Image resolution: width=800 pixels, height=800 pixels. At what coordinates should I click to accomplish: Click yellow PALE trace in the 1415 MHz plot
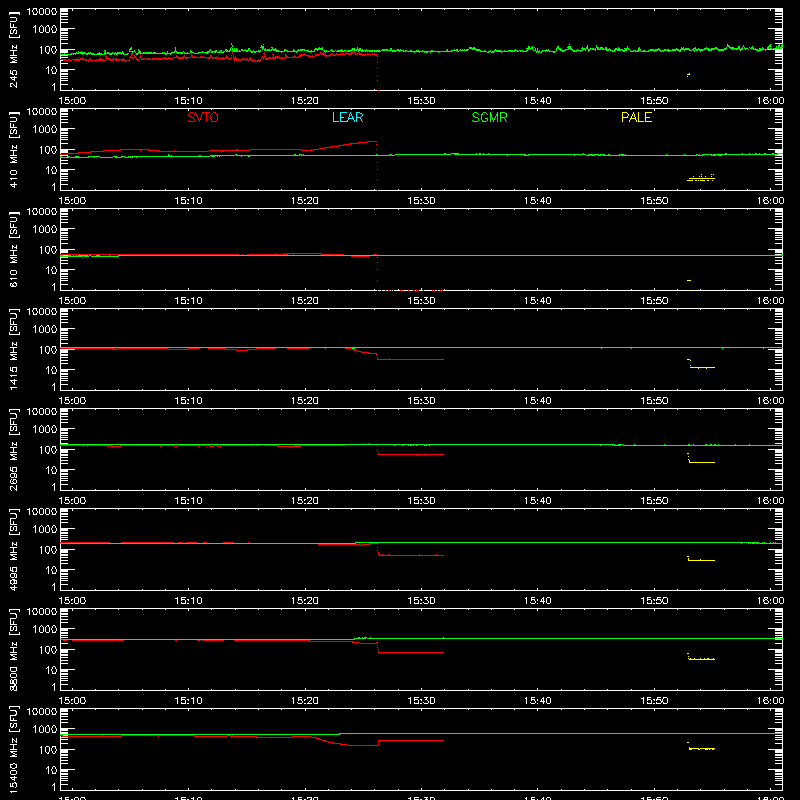pyautogui.click(x=703, y=367)
